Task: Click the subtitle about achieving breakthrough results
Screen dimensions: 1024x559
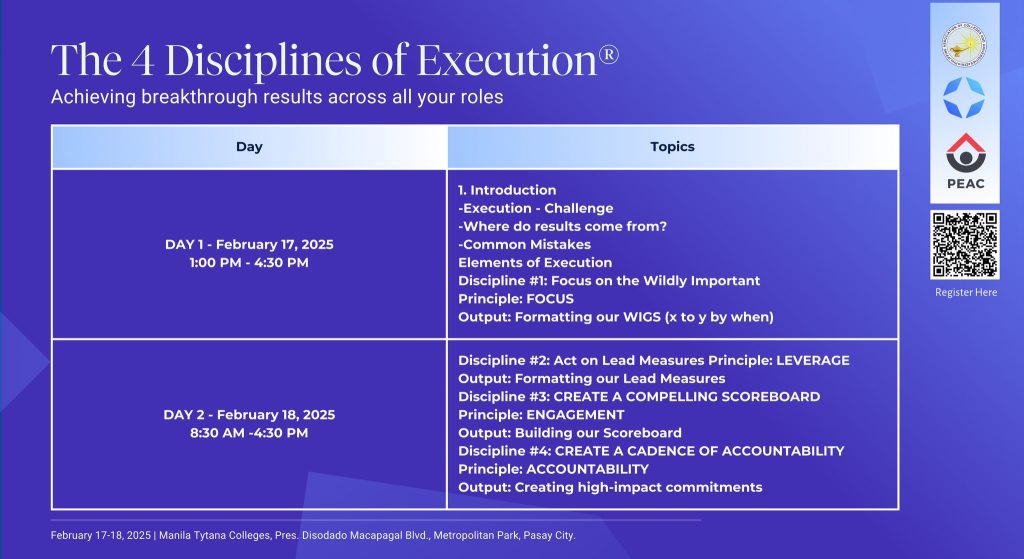Action: point(277,98)
